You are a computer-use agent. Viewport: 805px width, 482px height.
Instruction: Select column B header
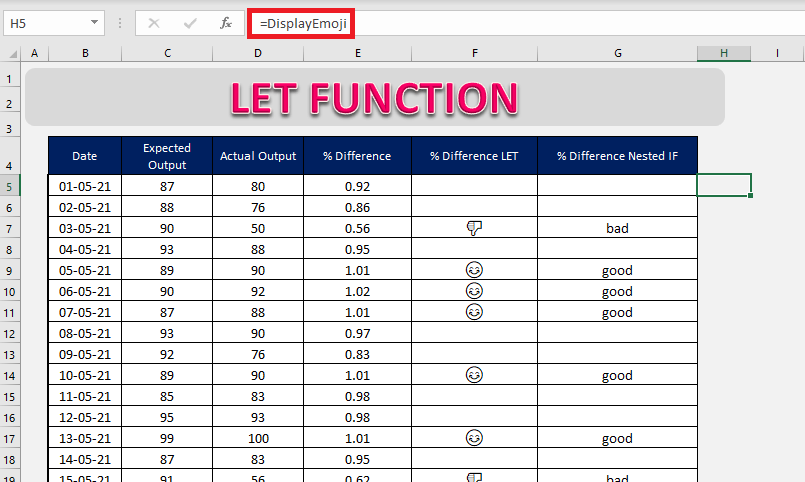85,53
